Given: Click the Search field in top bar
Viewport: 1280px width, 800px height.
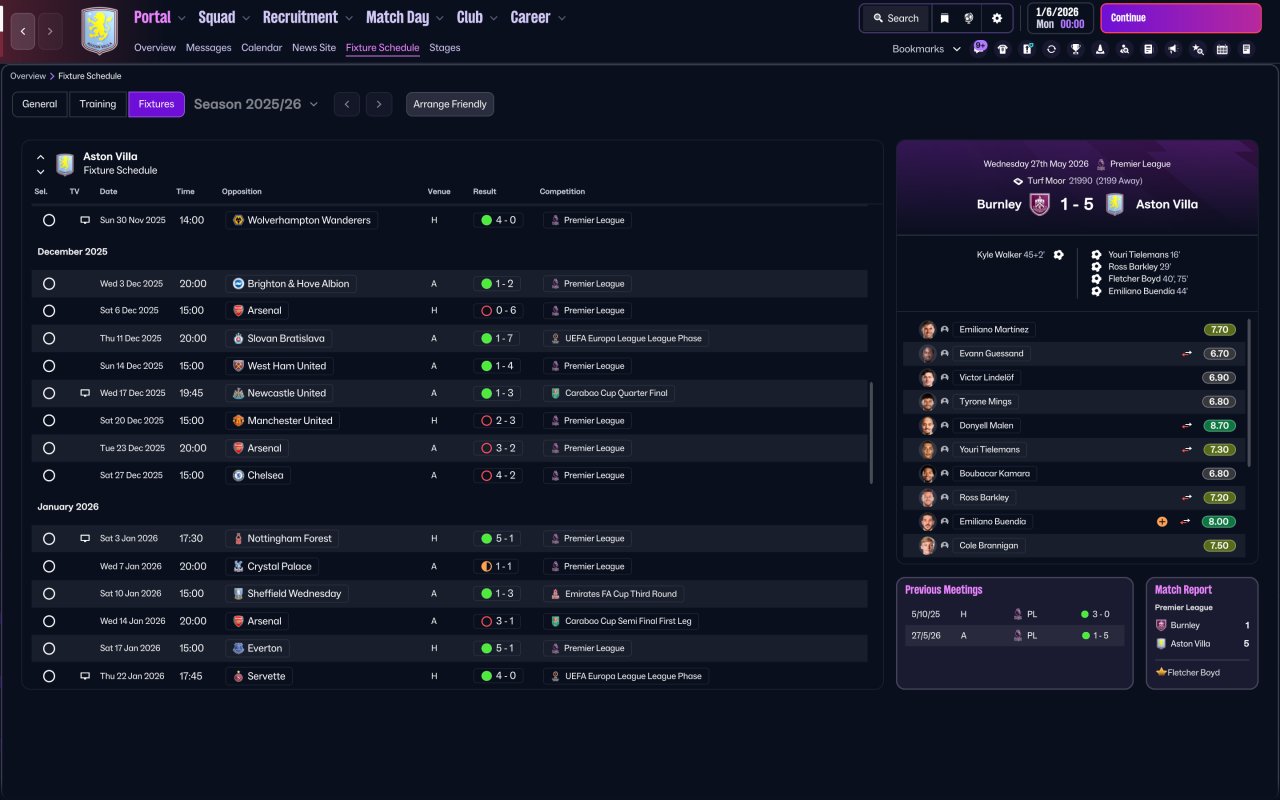Looking at the screenshot, I should coord(896,18).
